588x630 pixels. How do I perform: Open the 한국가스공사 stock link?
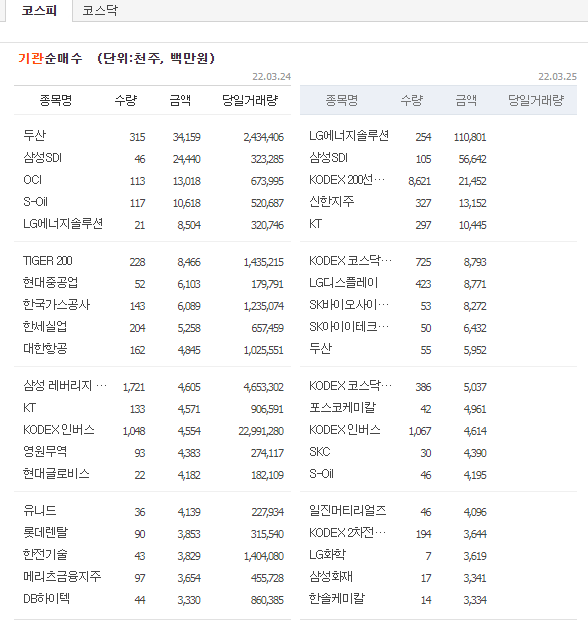click(56, 305)
